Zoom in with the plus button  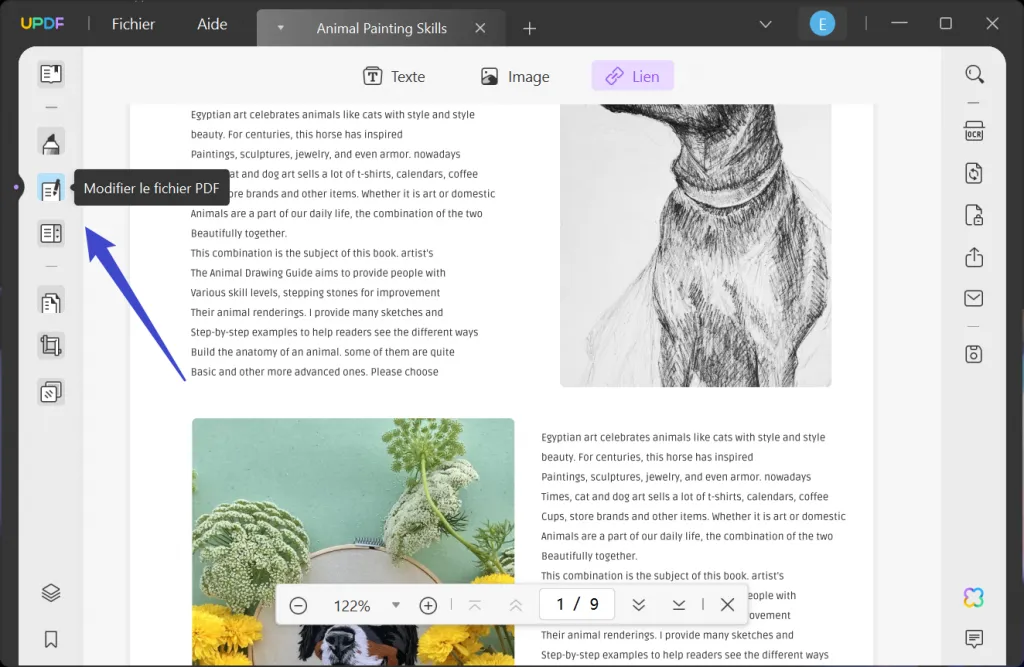(x=428, y=606)
